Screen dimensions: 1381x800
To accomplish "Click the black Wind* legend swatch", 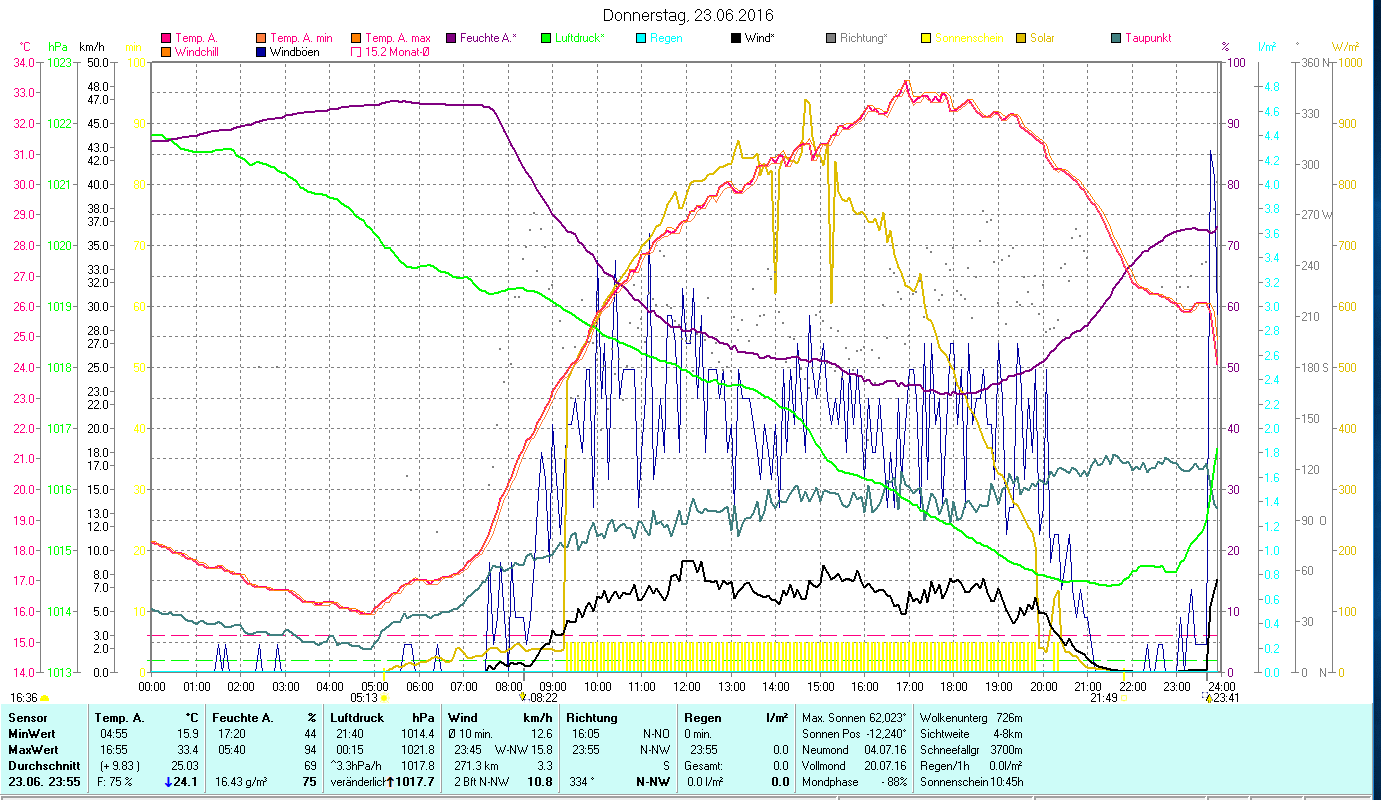I will pos(736,38).
